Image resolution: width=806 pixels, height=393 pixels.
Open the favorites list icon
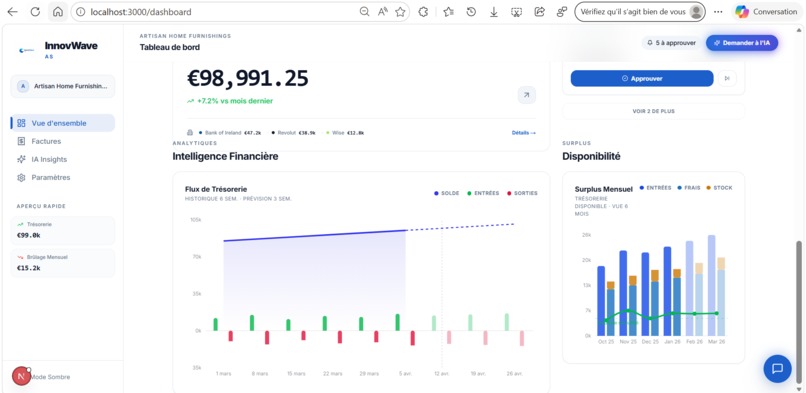(x=448, y=12)
